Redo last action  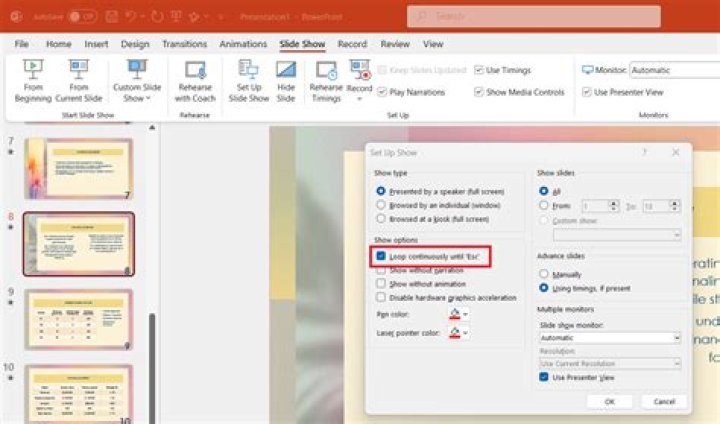tap(157, 17)
